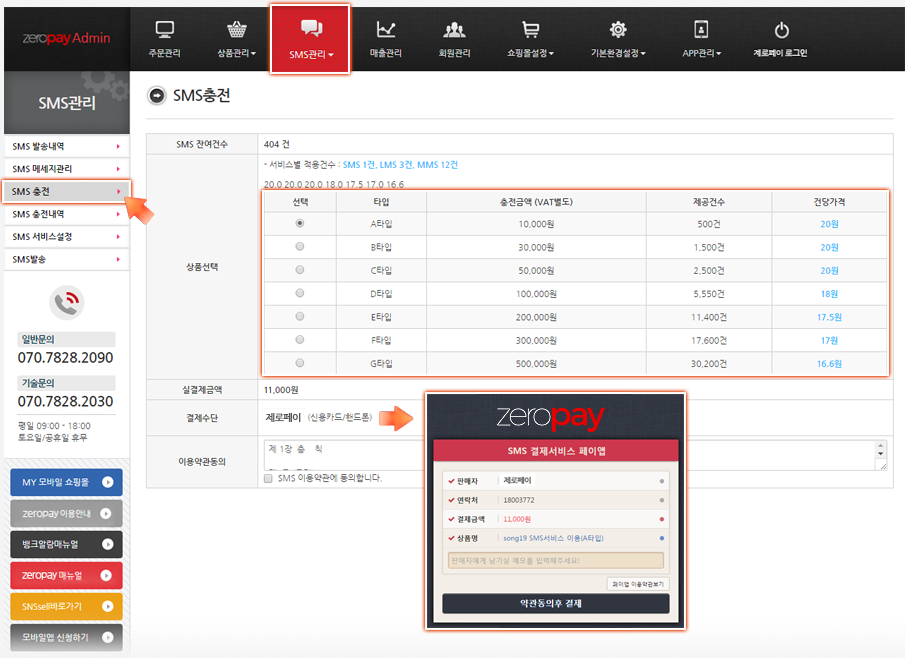Click the SMS 1건, LMS 3건, MMS 12건 text
Screen dimensions: 905x658
pos(400,165)
